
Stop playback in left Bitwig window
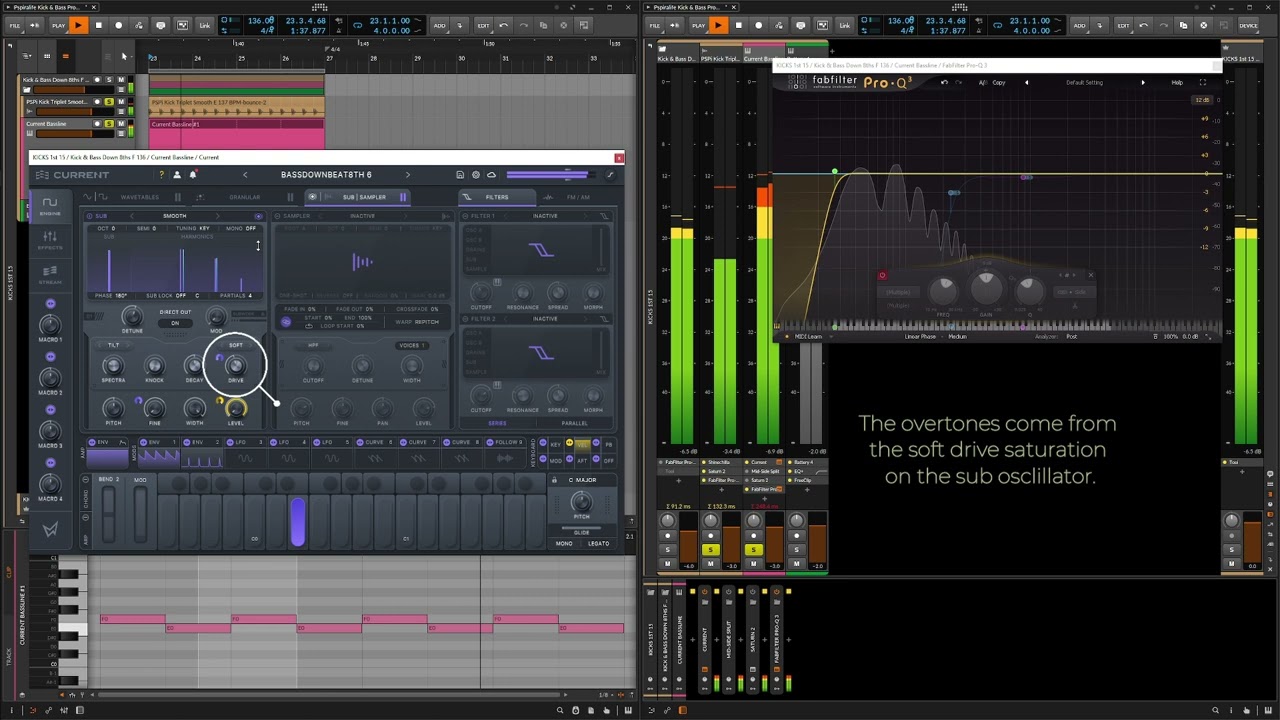98,25
